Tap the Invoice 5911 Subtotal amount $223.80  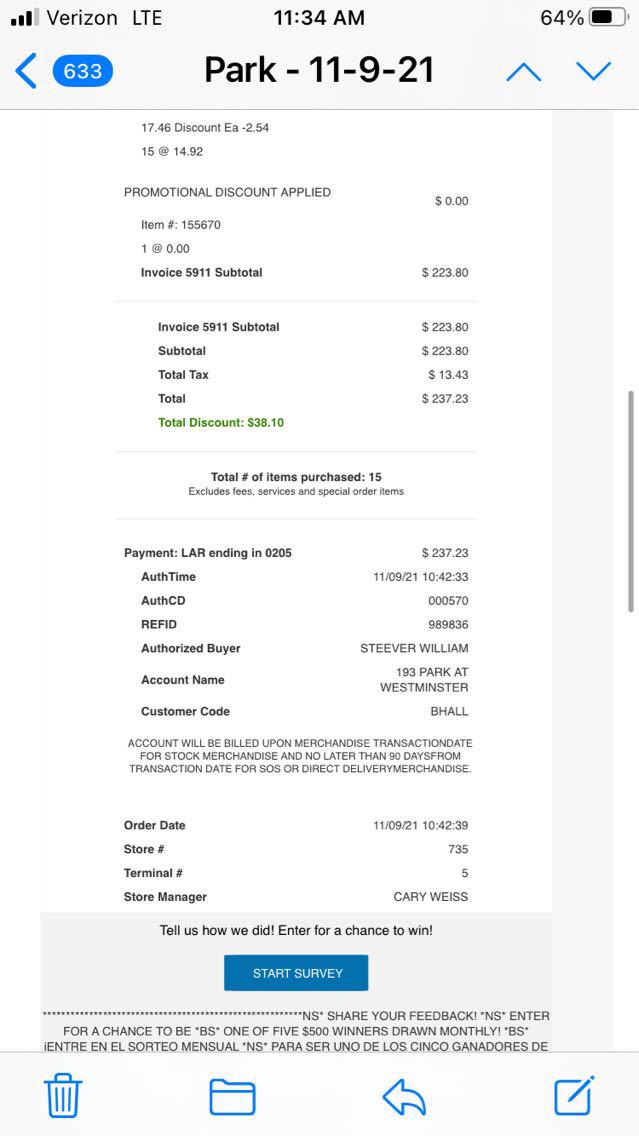point(444,273)
